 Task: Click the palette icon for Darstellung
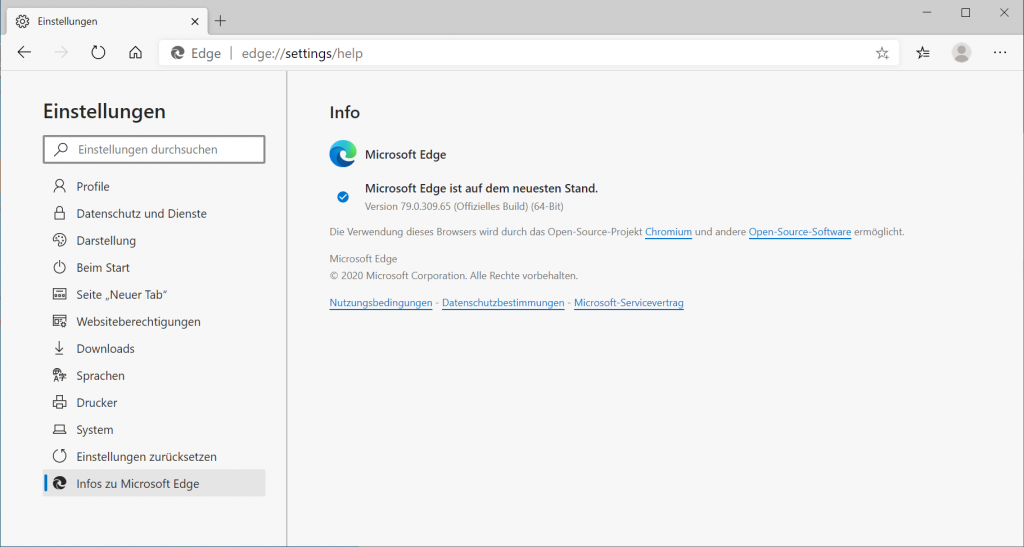click(x=59, y=240)
